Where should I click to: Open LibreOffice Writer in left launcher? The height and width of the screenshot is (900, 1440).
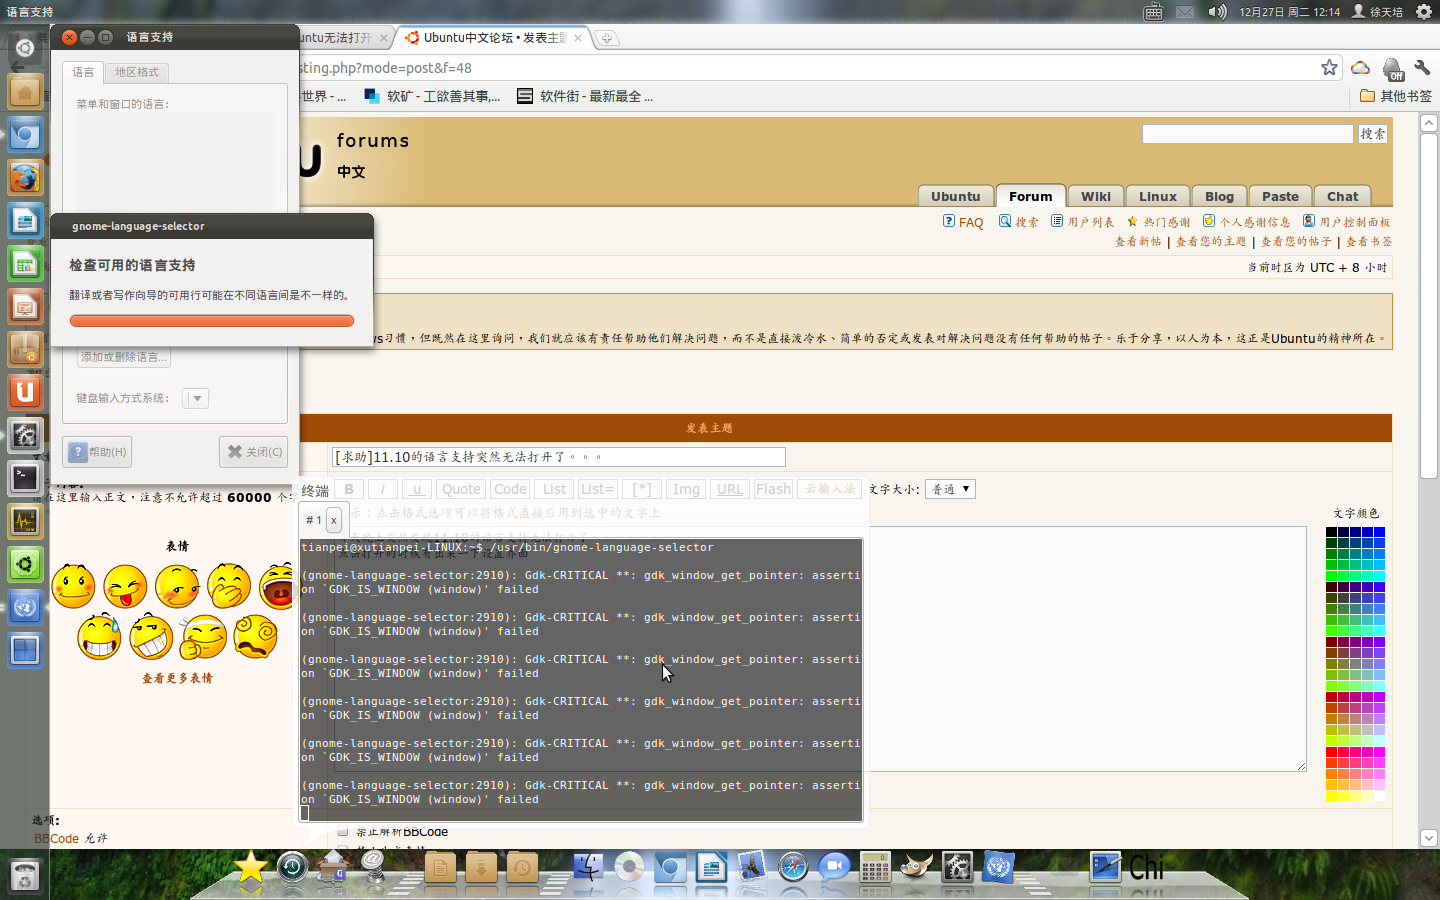(x=25, y=221)
